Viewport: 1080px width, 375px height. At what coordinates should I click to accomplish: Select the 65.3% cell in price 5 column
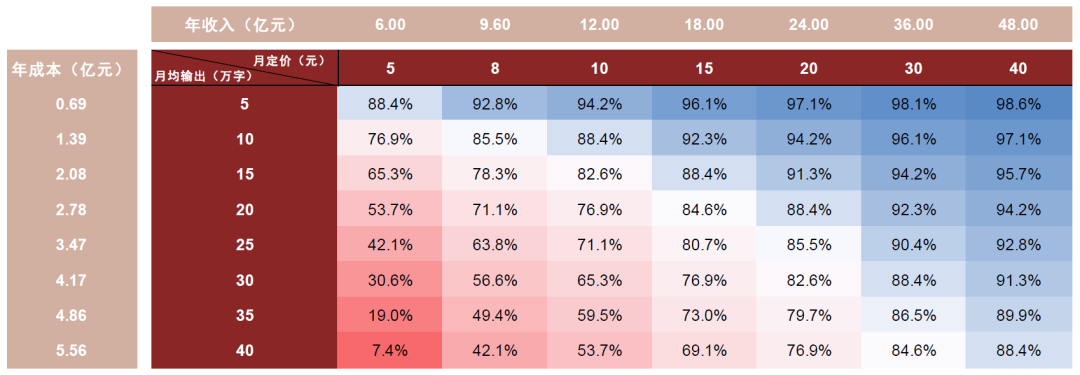pyautogui.click(x=390, y=174)
